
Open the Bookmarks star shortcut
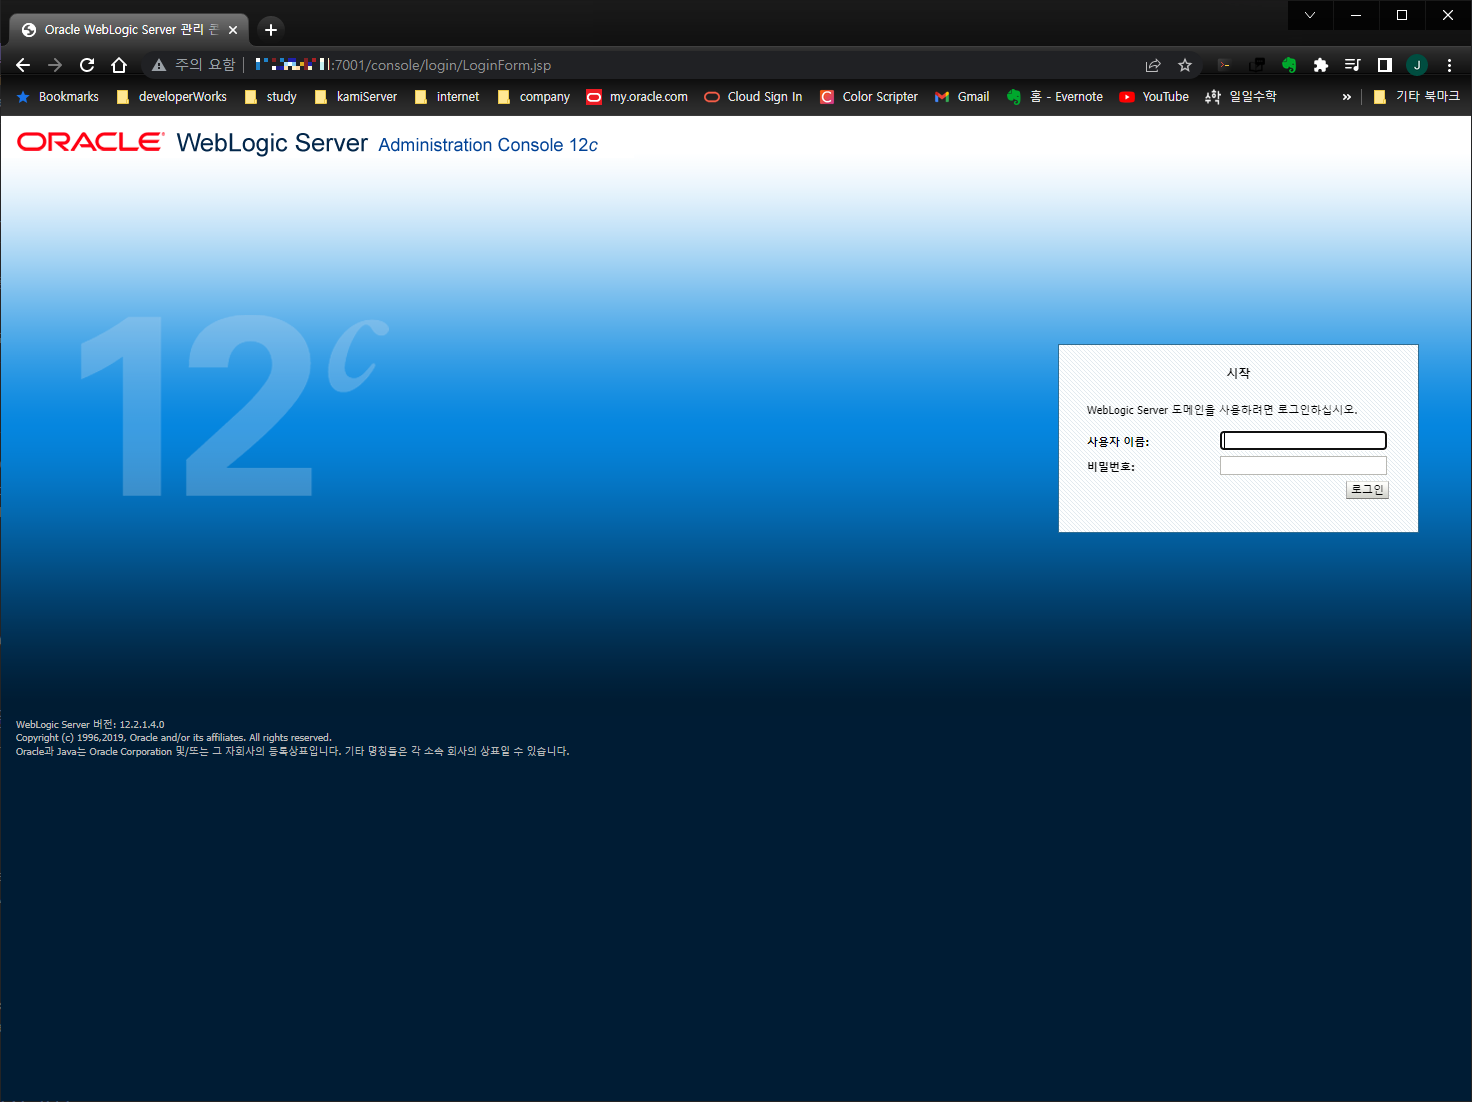pos(57,97)
